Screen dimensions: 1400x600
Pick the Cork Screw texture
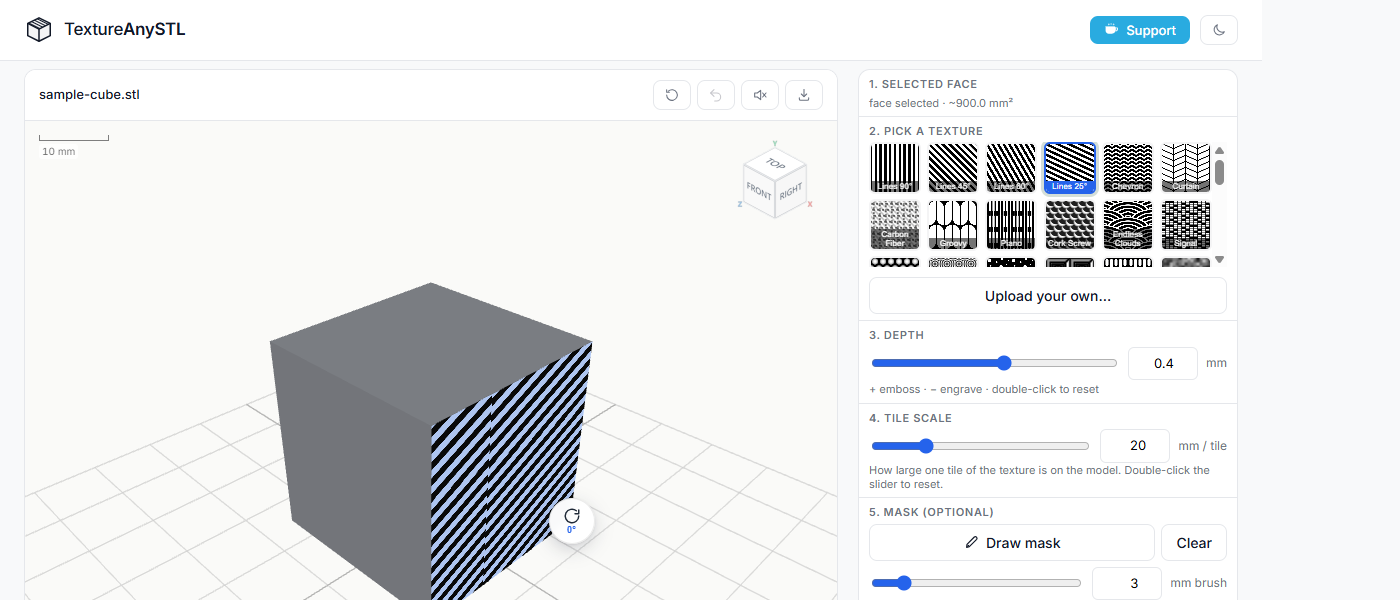tap(1069, 225)
